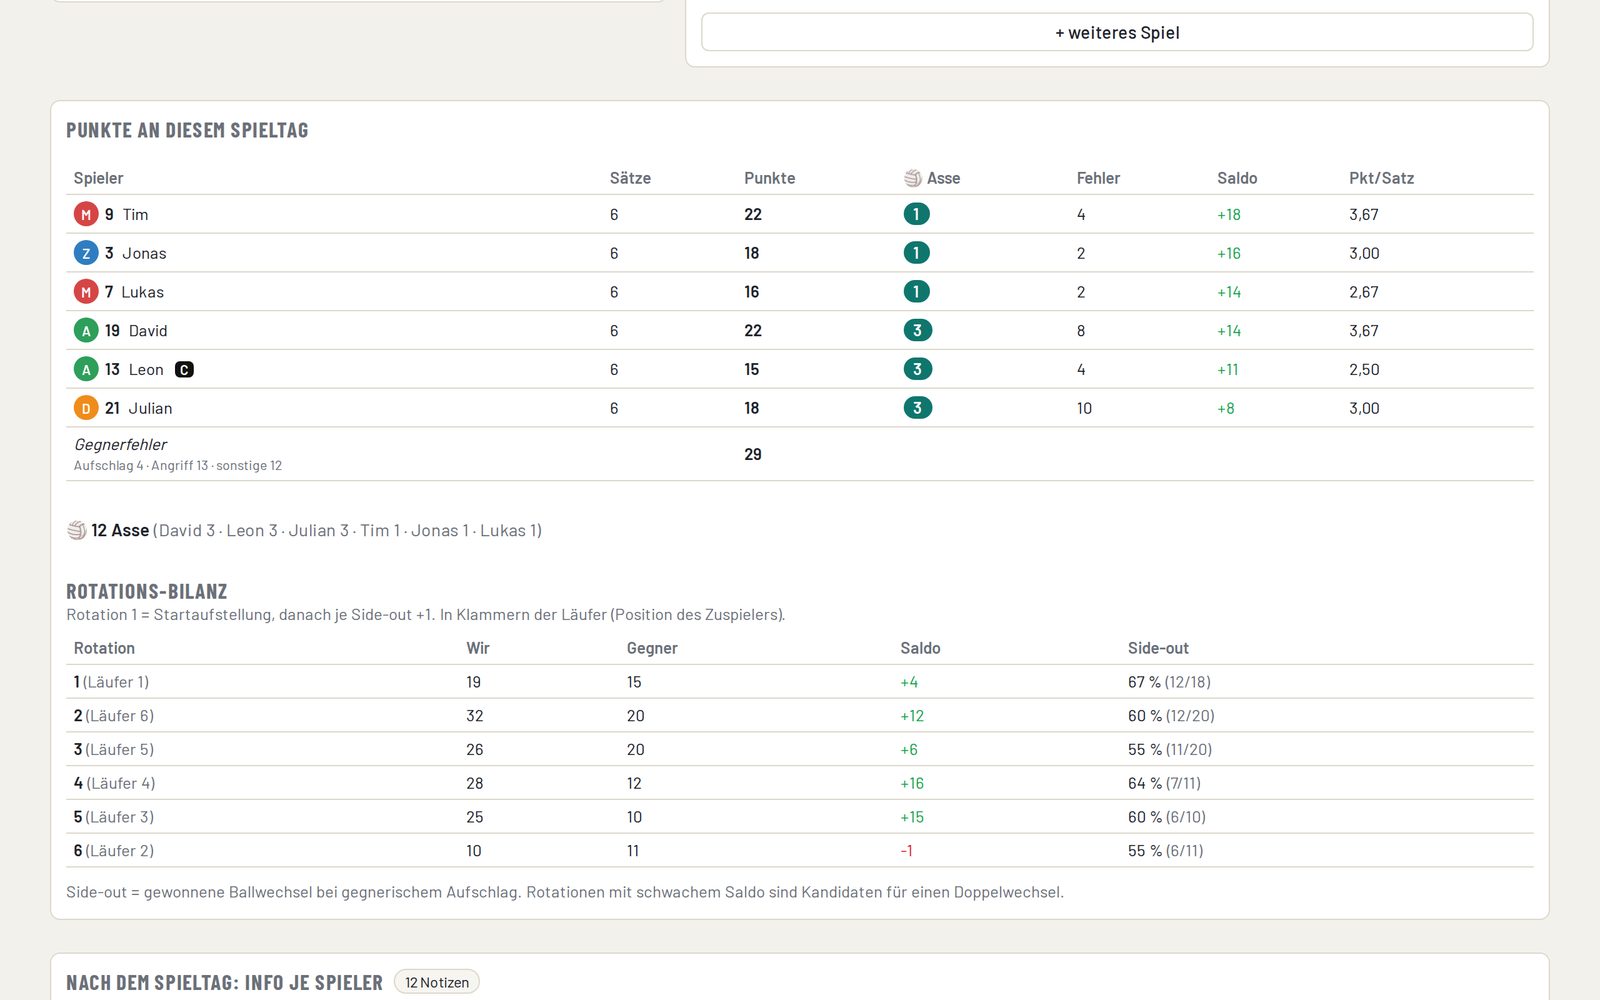Click the 'Sätze' column header

pyautogui.click(x=630, y=178)
